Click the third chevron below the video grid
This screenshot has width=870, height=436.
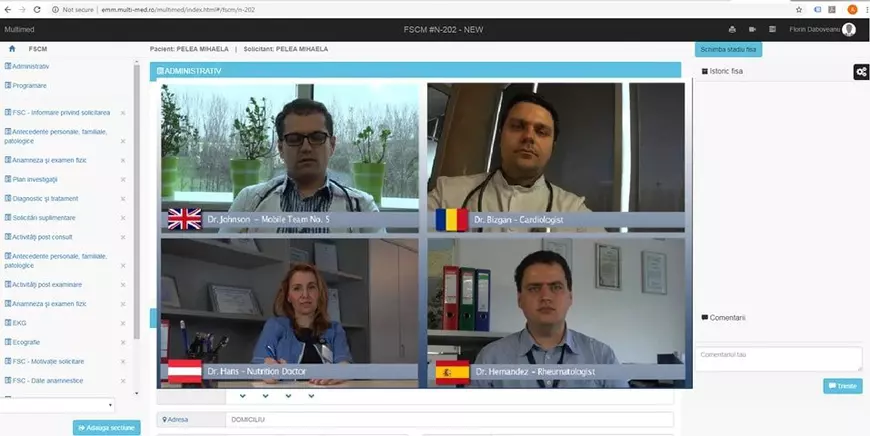[x=289, y=396]
